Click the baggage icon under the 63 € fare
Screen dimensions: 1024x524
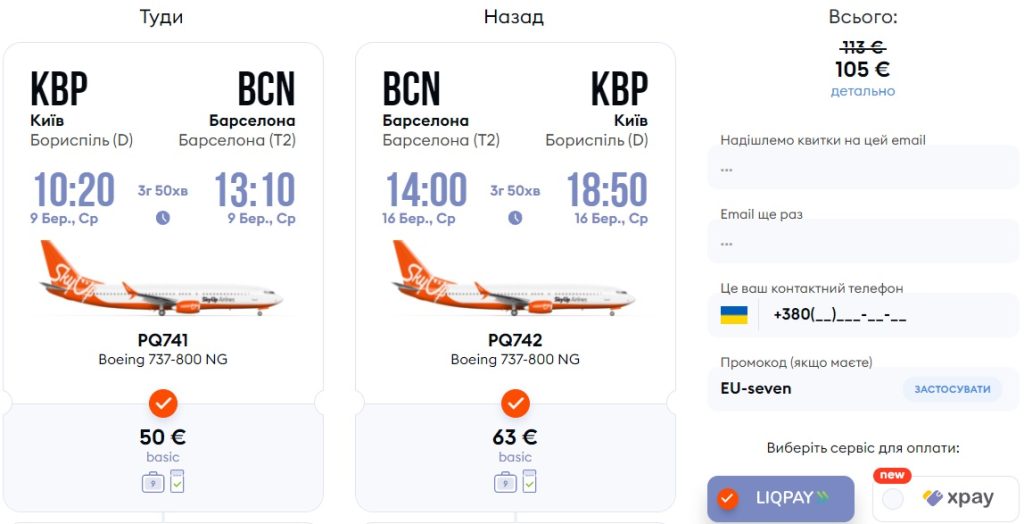505,482
